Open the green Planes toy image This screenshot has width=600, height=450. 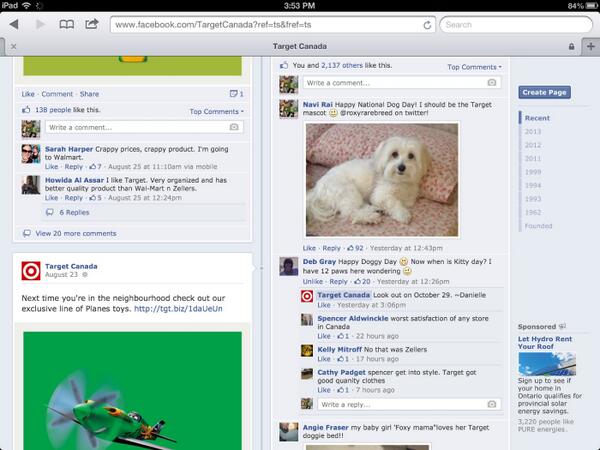132,391
